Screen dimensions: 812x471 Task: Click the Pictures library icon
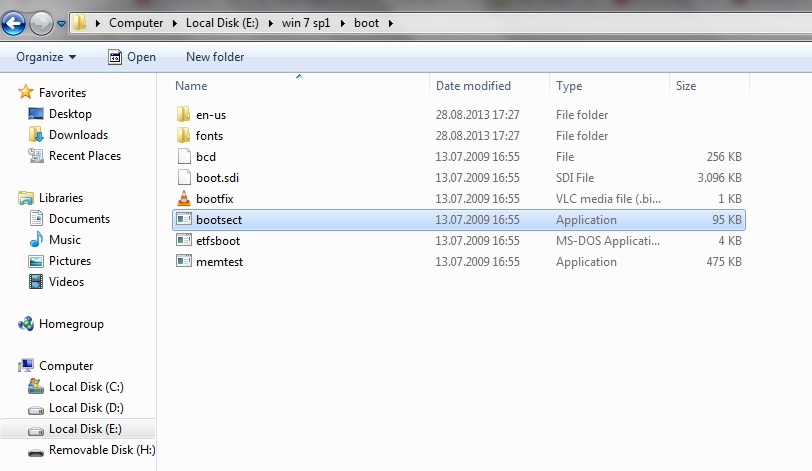pyautogui.click(x=36, y=261)
